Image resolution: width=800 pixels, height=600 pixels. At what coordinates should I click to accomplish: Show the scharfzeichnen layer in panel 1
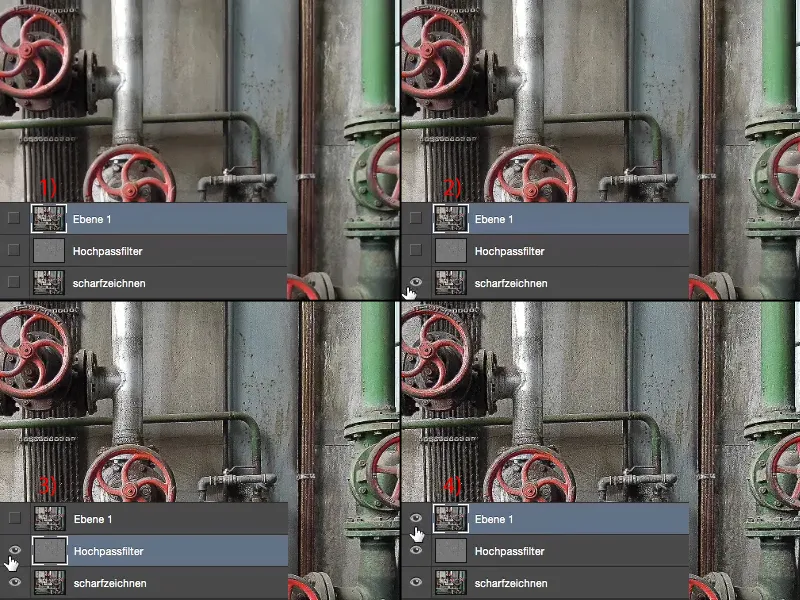point(14,282)
